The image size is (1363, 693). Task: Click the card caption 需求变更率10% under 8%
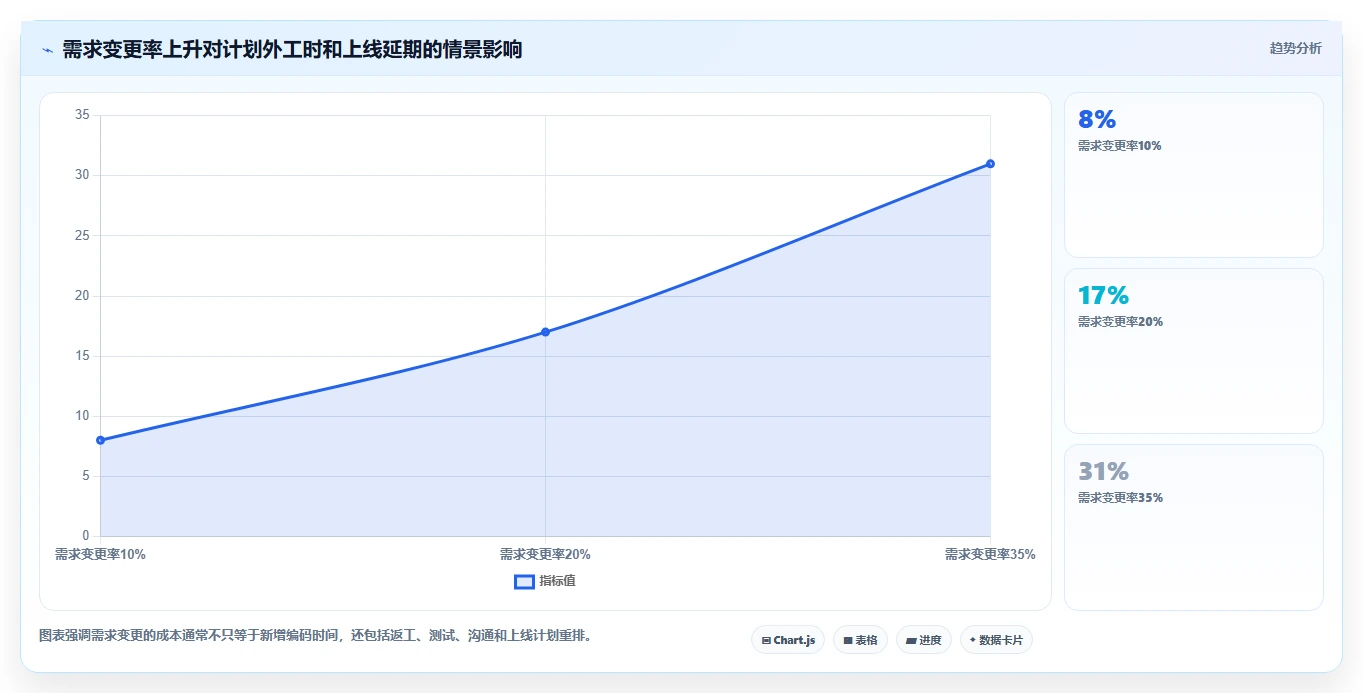[1120, 146]
